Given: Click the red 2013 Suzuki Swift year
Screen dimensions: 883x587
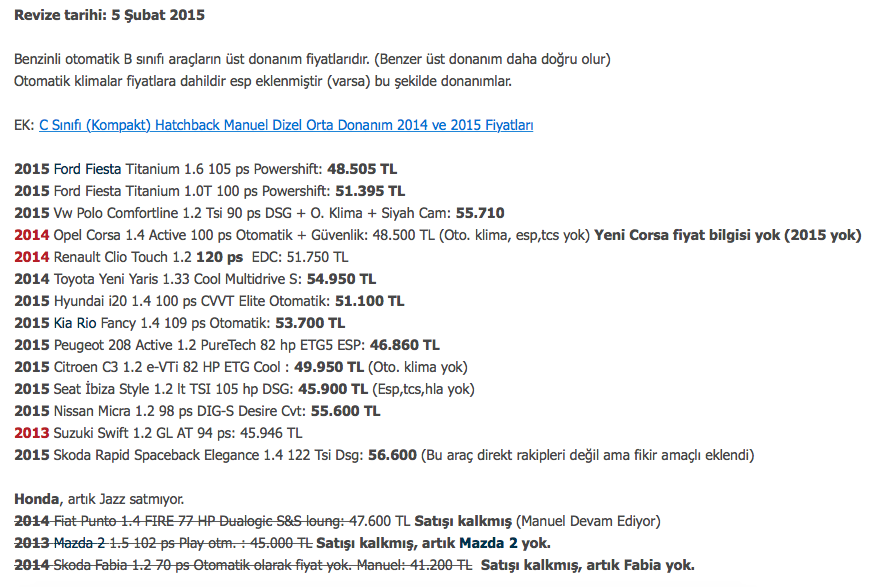Looking at the screenshot, I should pos(31,433).
